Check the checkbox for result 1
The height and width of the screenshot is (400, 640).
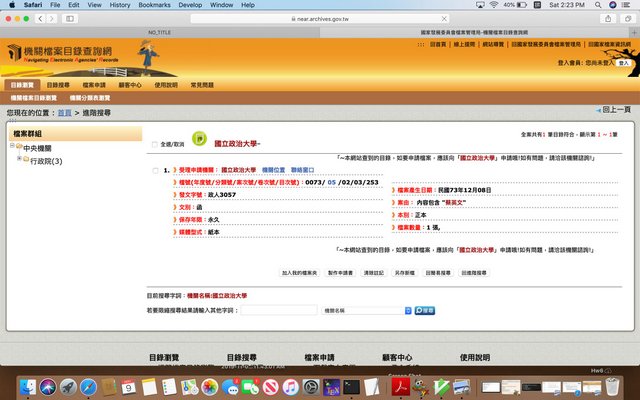(x=156, y=171)
